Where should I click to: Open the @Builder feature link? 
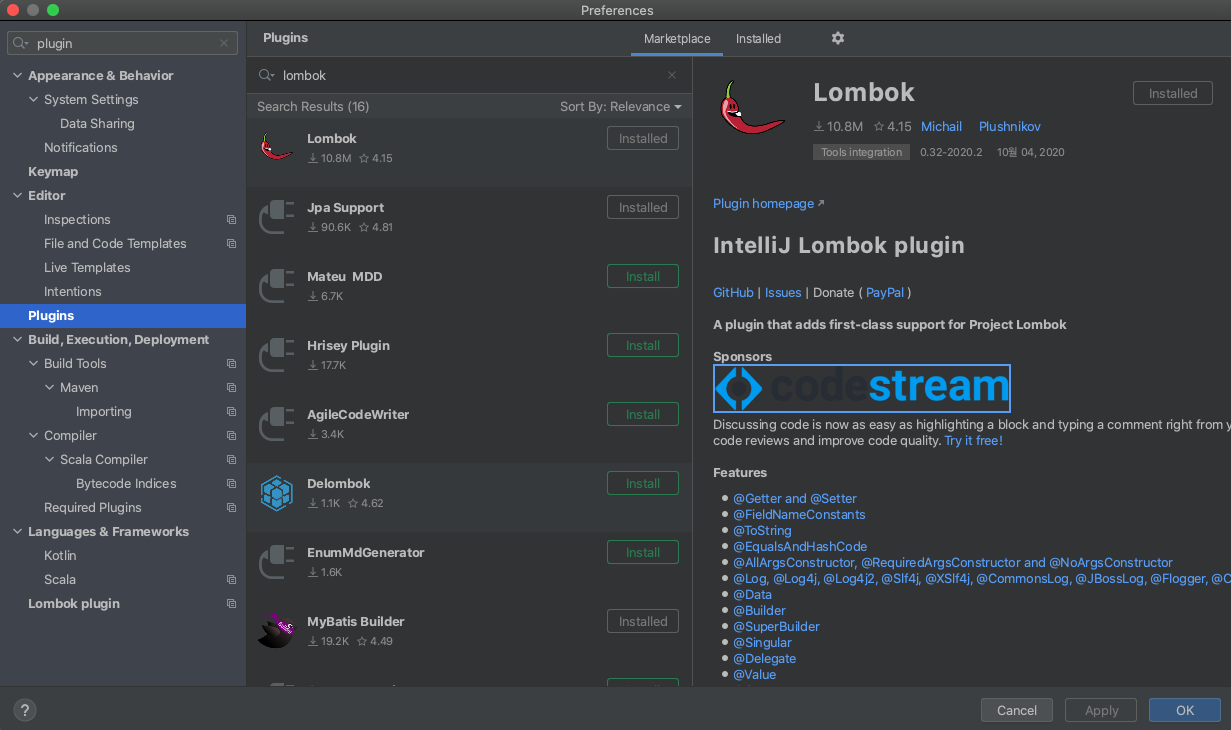coord(759,611)
